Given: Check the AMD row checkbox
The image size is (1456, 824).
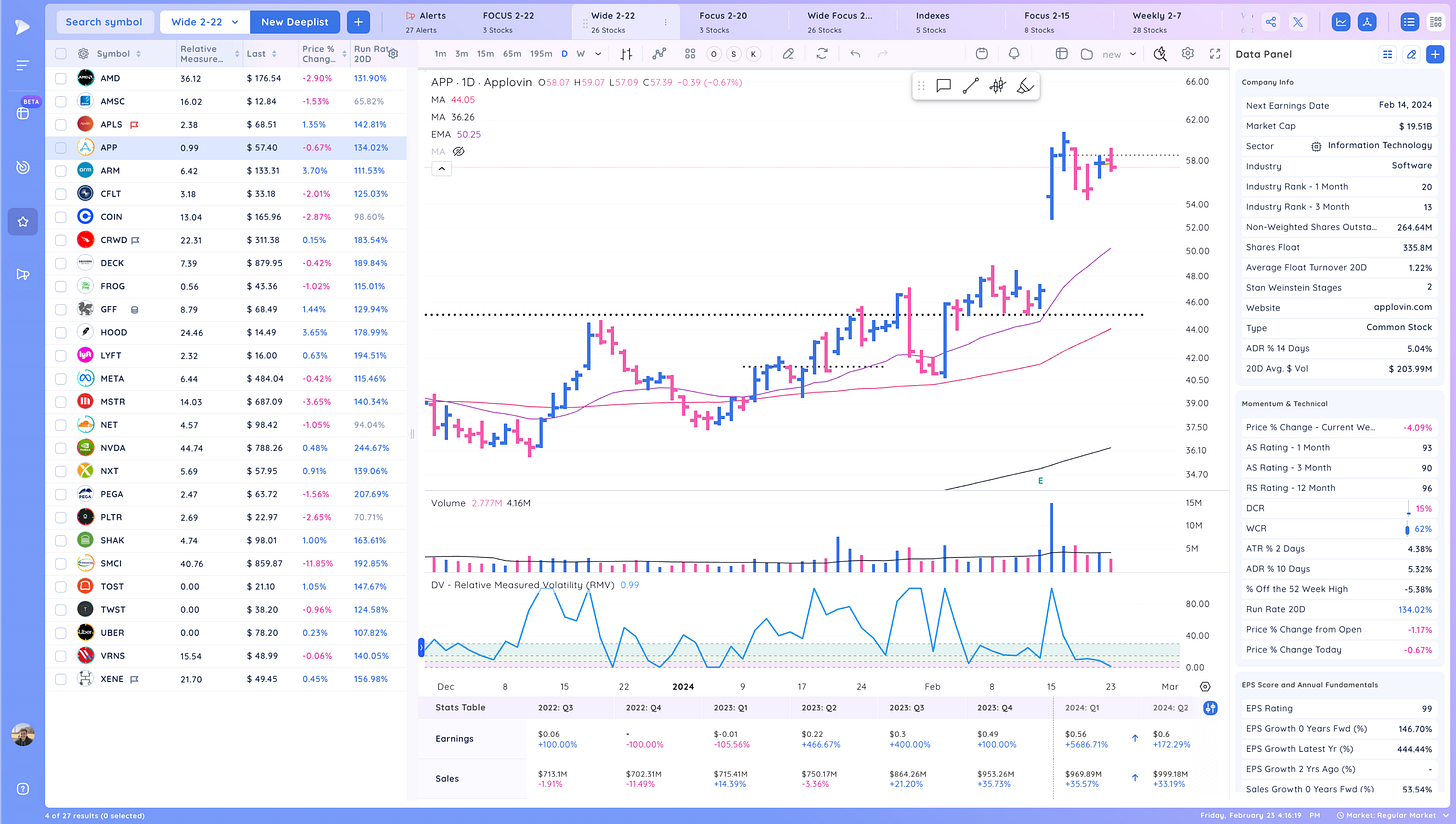Looking at the screenshot, I should [61, 78].
